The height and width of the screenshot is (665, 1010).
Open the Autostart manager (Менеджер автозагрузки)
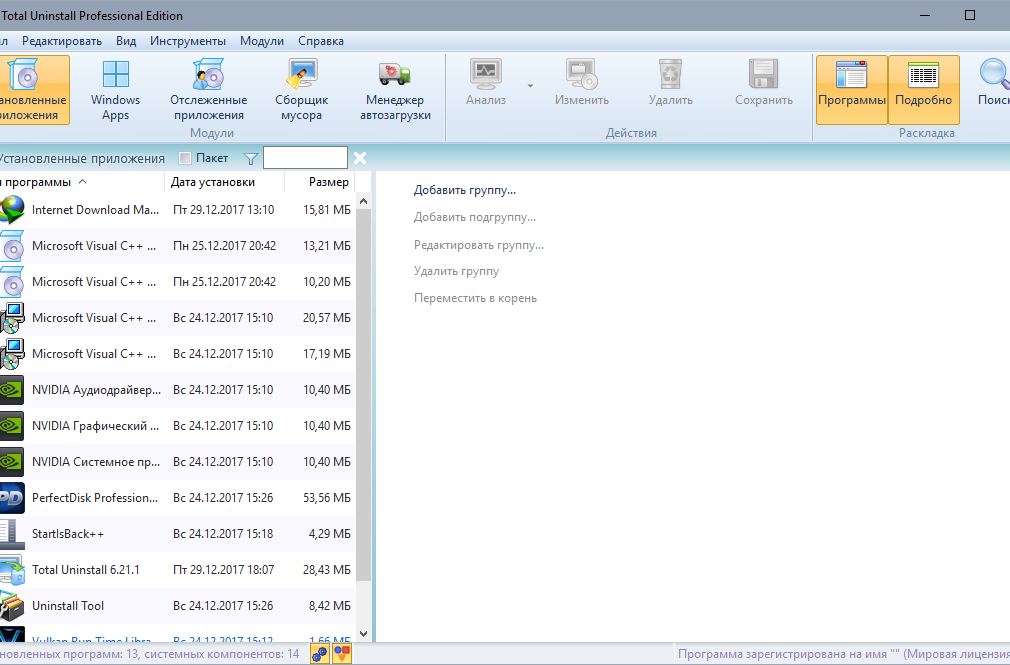tap(395, 90)
